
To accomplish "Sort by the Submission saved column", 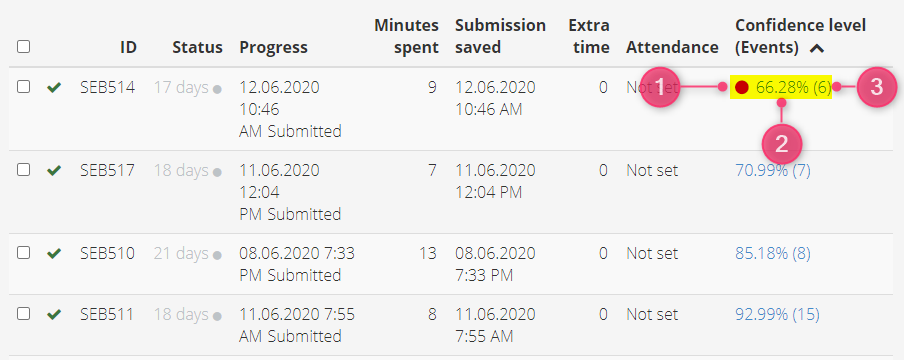I will click(500, 36).
